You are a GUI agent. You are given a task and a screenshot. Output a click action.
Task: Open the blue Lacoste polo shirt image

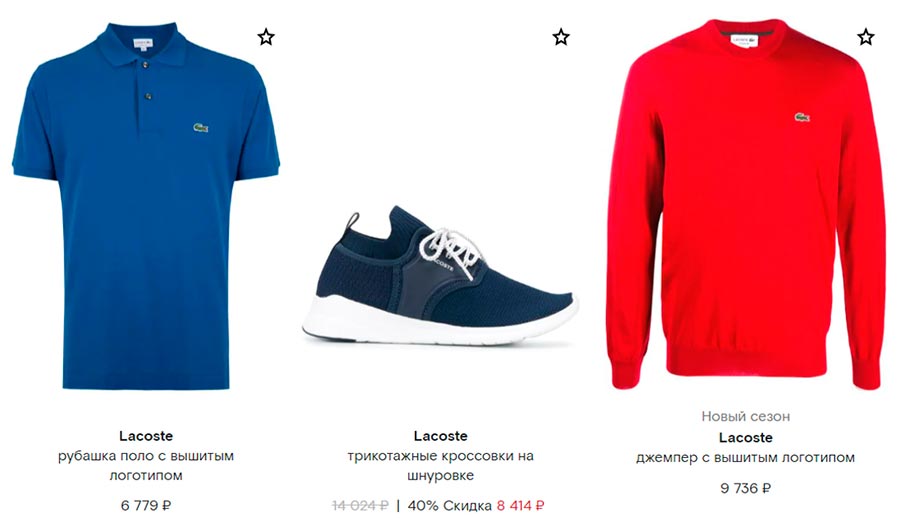point(146,206)
